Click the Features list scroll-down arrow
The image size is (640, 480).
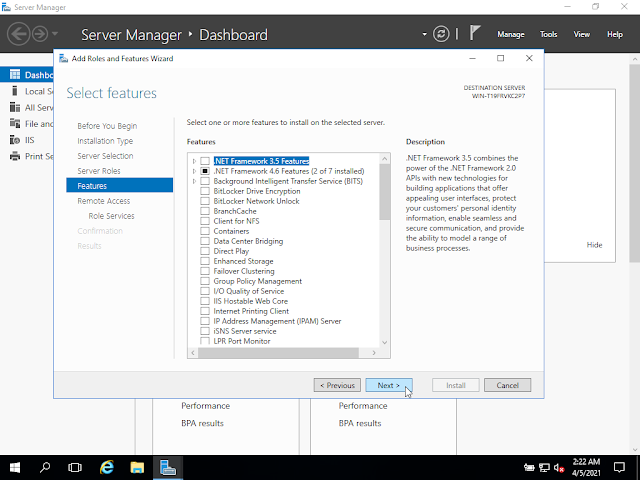point(384,342)
